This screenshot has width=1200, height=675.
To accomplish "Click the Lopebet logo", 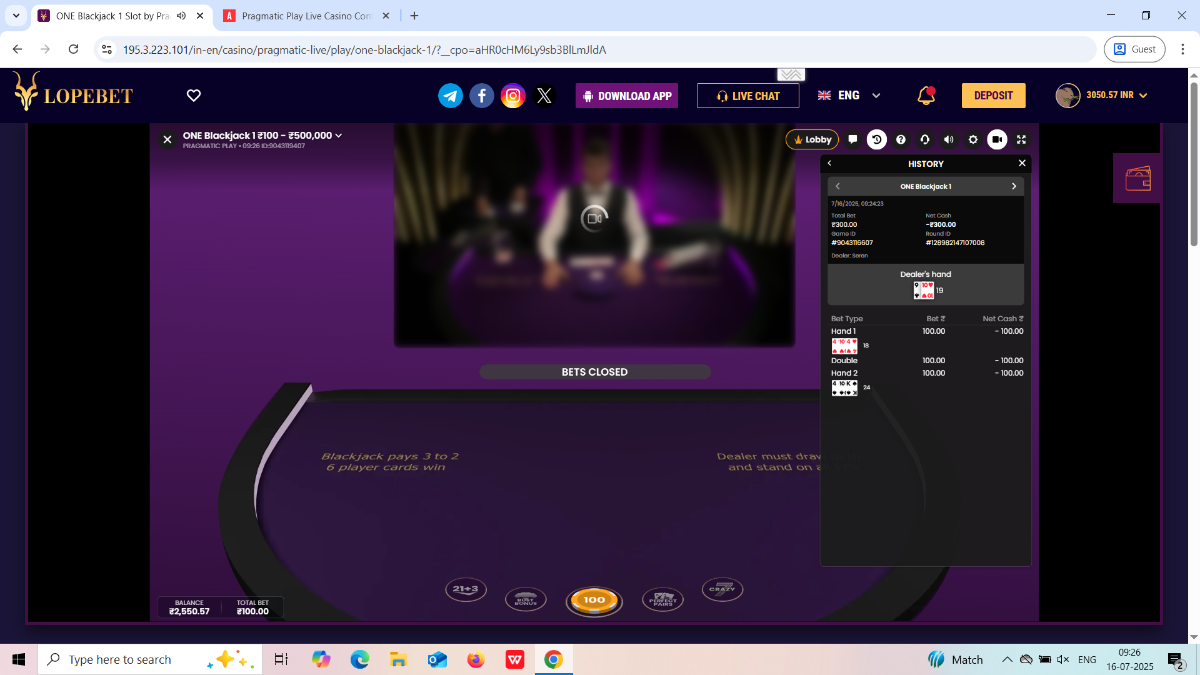I will pyautogui.click(x=73, y=92).
